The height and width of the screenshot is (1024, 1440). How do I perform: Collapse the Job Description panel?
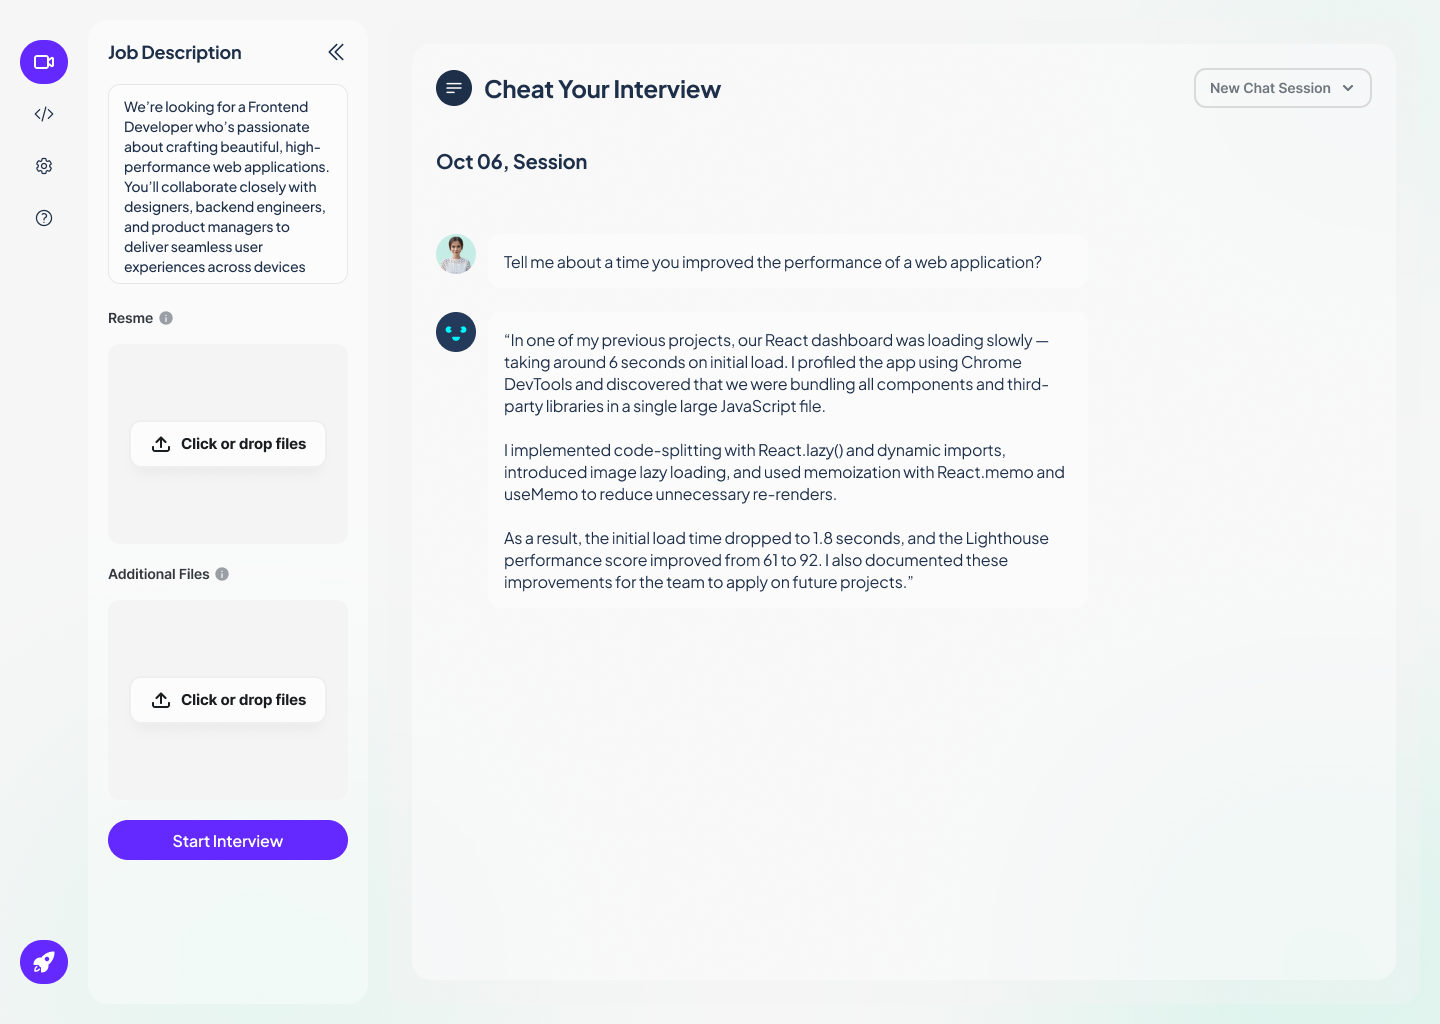point(336,52)
